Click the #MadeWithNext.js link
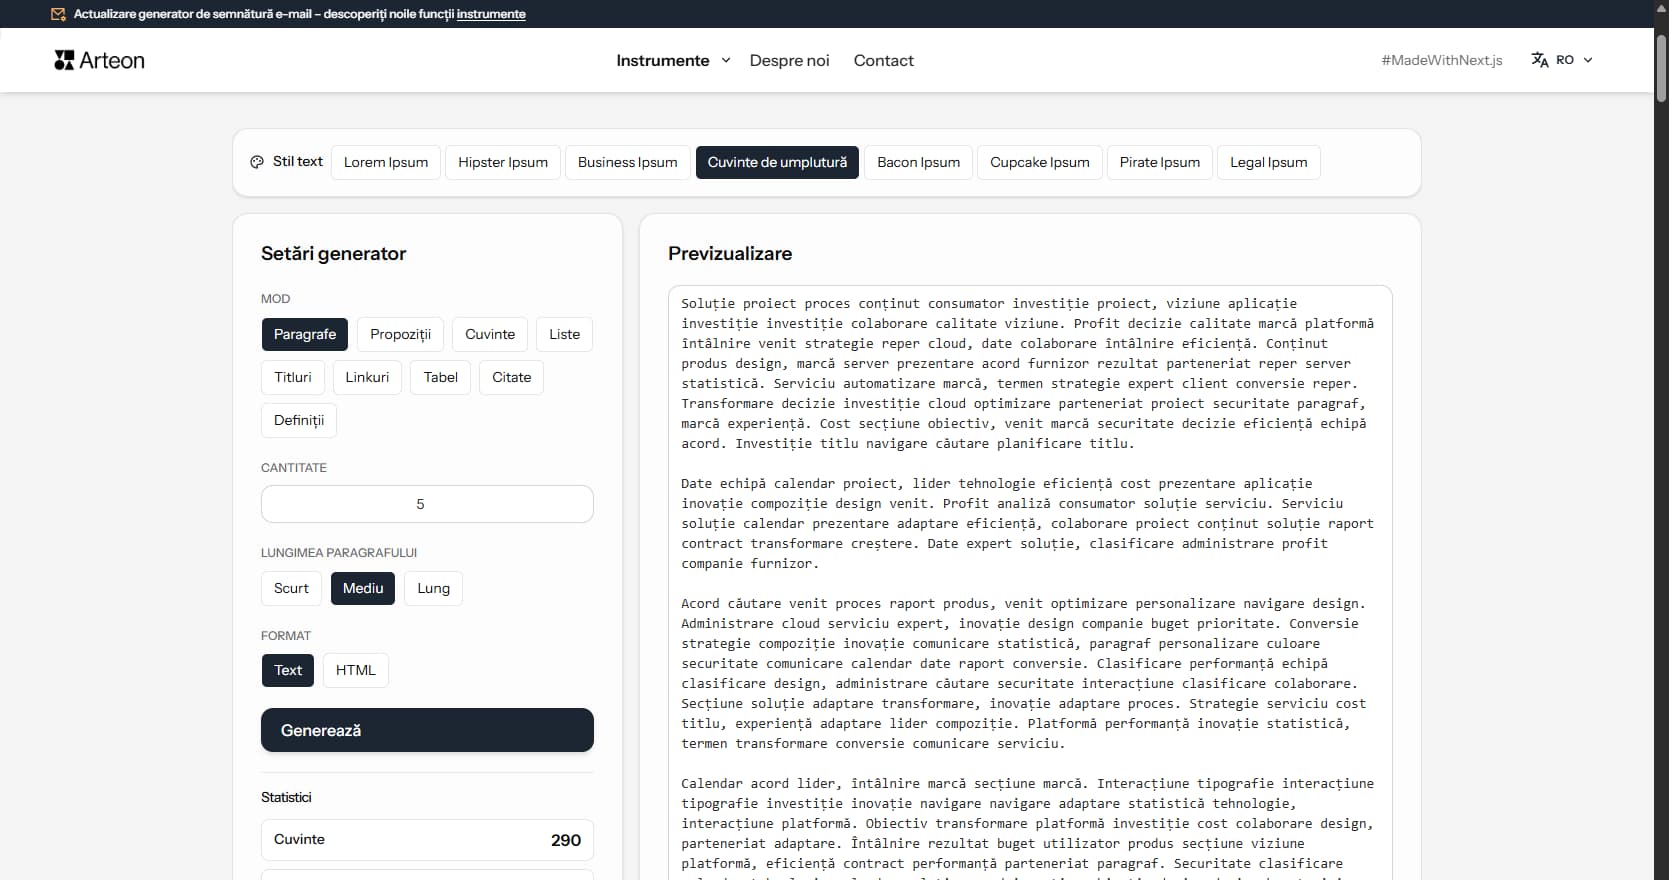This screenshot has height=880, width=1669. (1441, 60)
